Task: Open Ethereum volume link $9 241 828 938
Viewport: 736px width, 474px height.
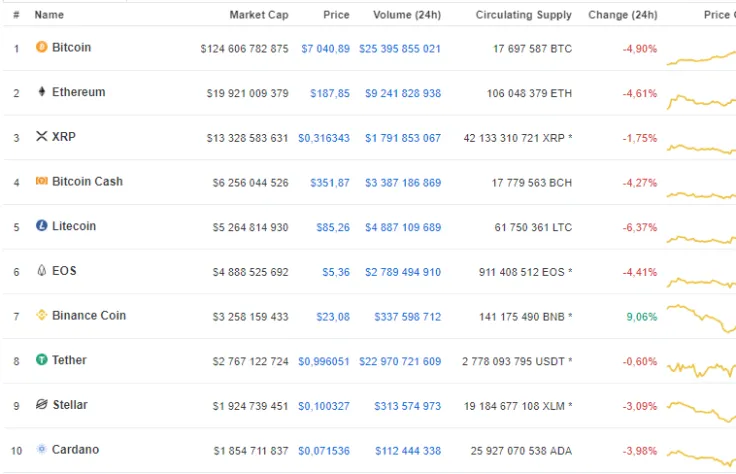Action: click(x=403, y=93)
